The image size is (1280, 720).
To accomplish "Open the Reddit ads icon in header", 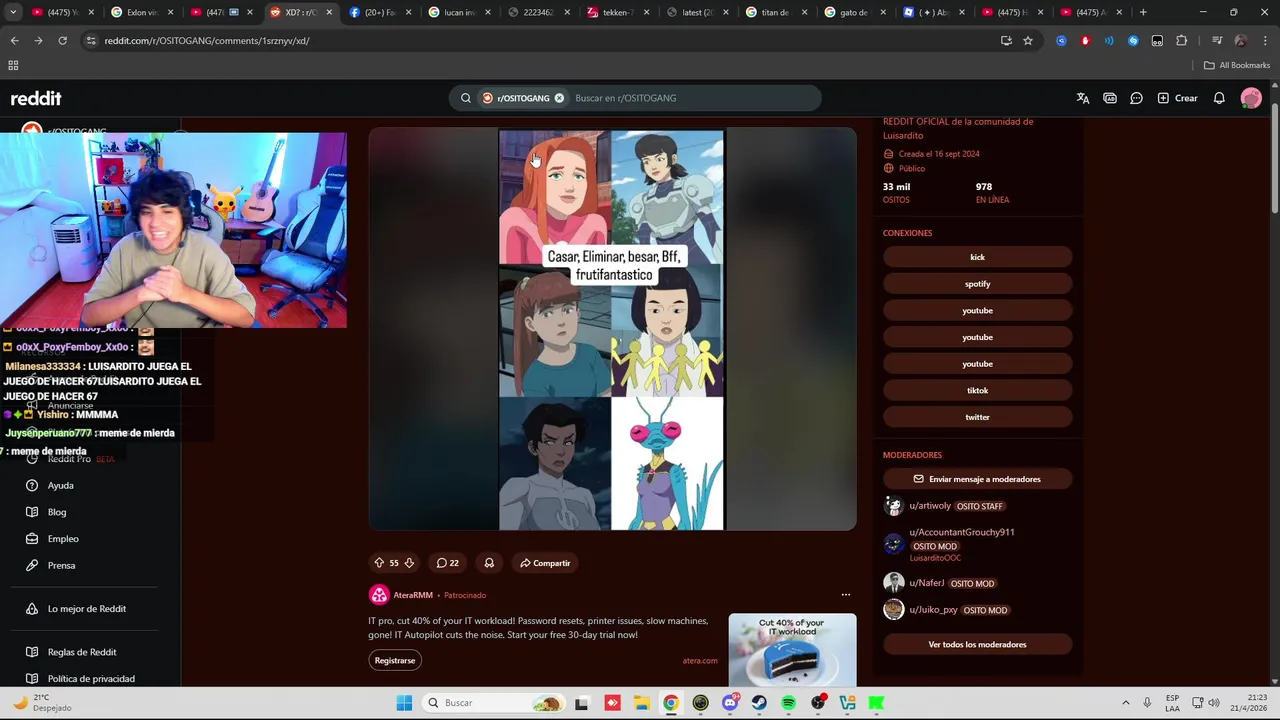I will [x=1110, y=98].
